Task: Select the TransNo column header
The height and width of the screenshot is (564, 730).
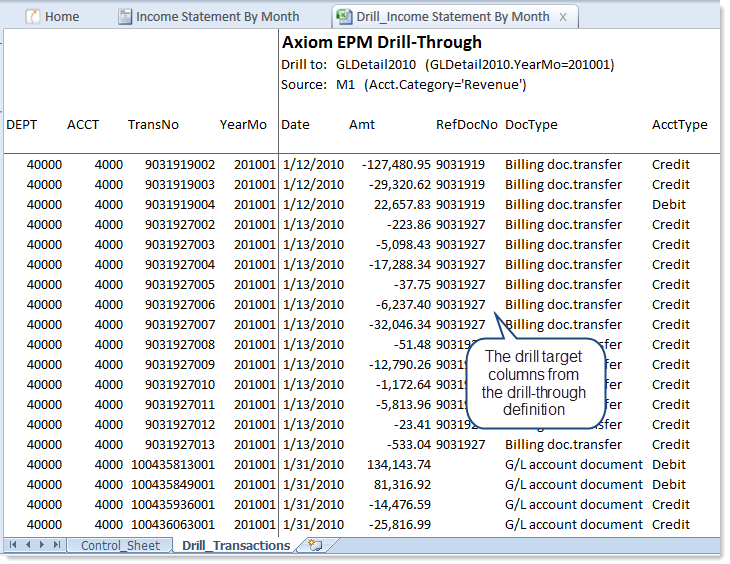Action: (x=153, y=125)
